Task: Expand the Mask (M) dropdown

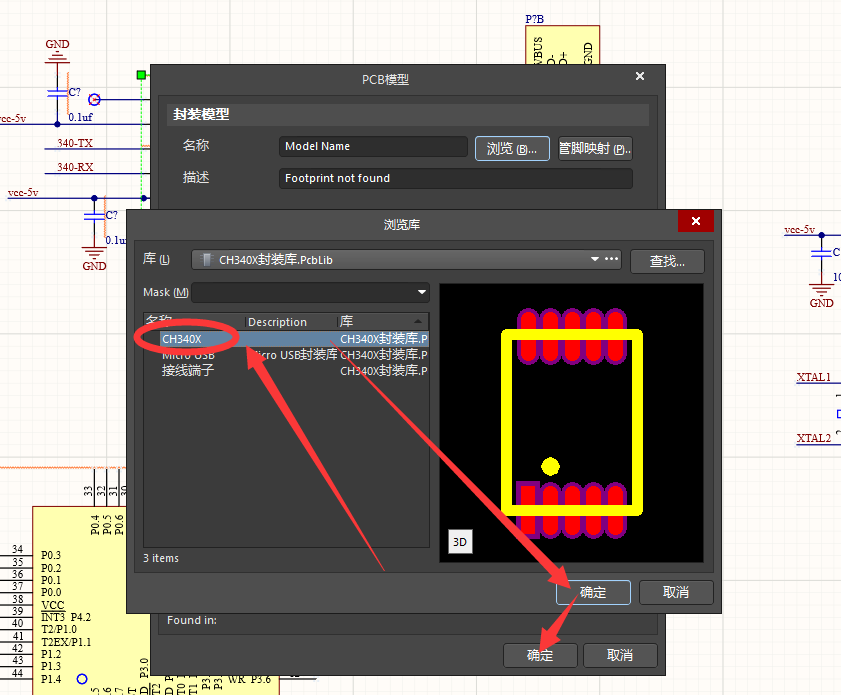Action: pyautogui.click(x=422, y=292)
